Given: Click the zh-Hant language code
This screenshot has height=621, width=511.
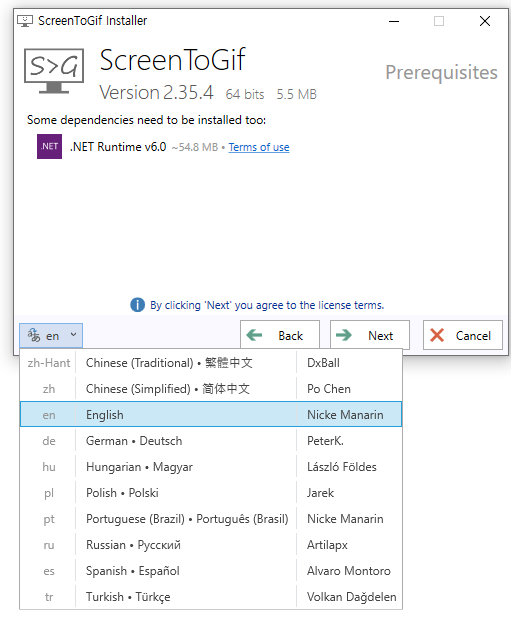Looking at the screenshot, I should click(49, 363).
